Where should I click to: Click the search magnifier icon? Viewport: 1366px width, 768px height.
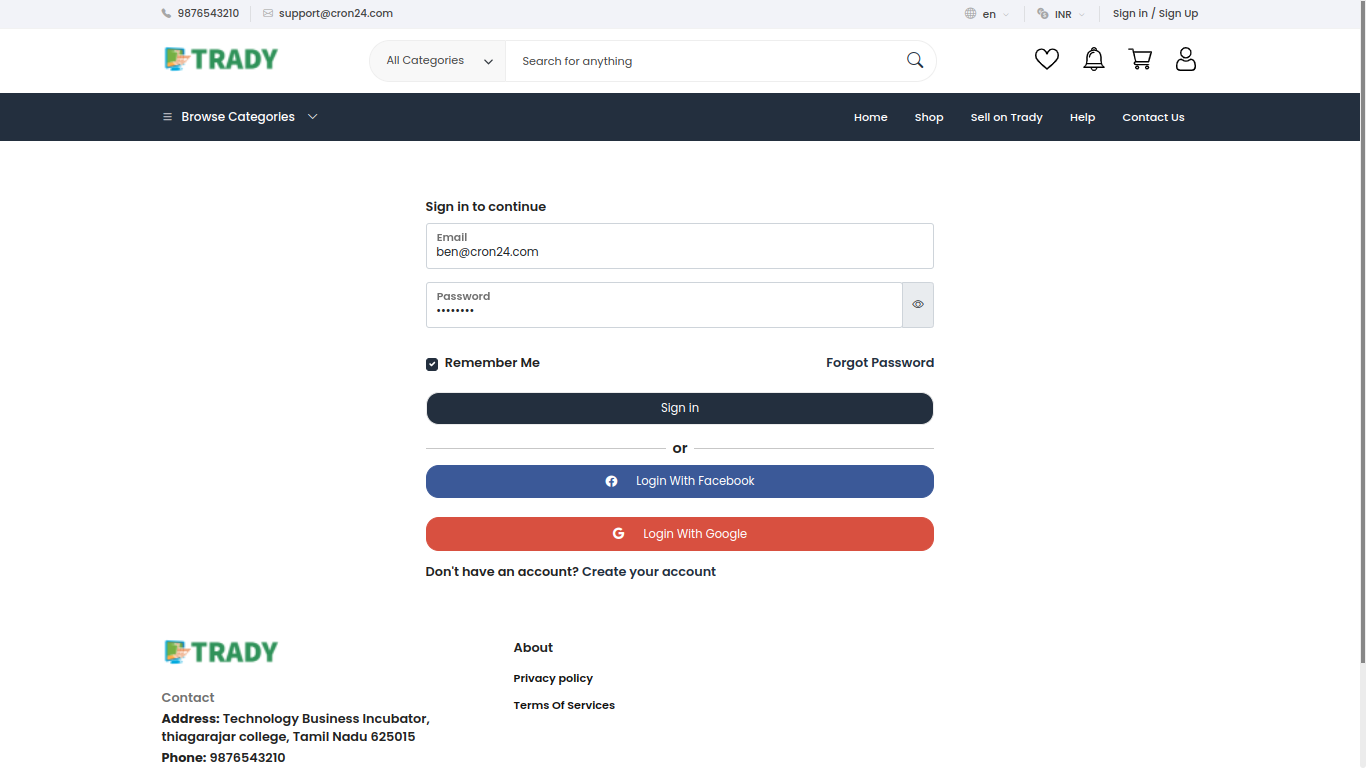[914, 60]
